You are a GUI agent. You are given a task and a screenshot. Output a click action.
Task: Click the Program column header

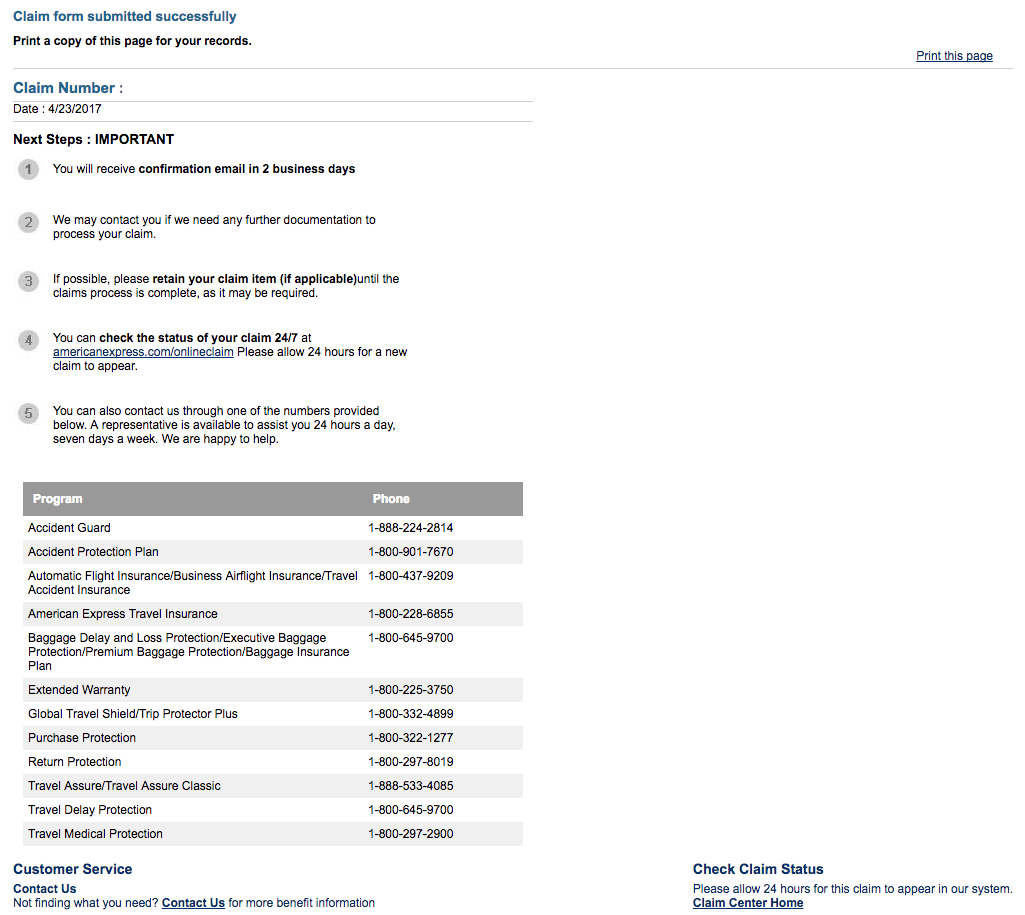point(58,499)
